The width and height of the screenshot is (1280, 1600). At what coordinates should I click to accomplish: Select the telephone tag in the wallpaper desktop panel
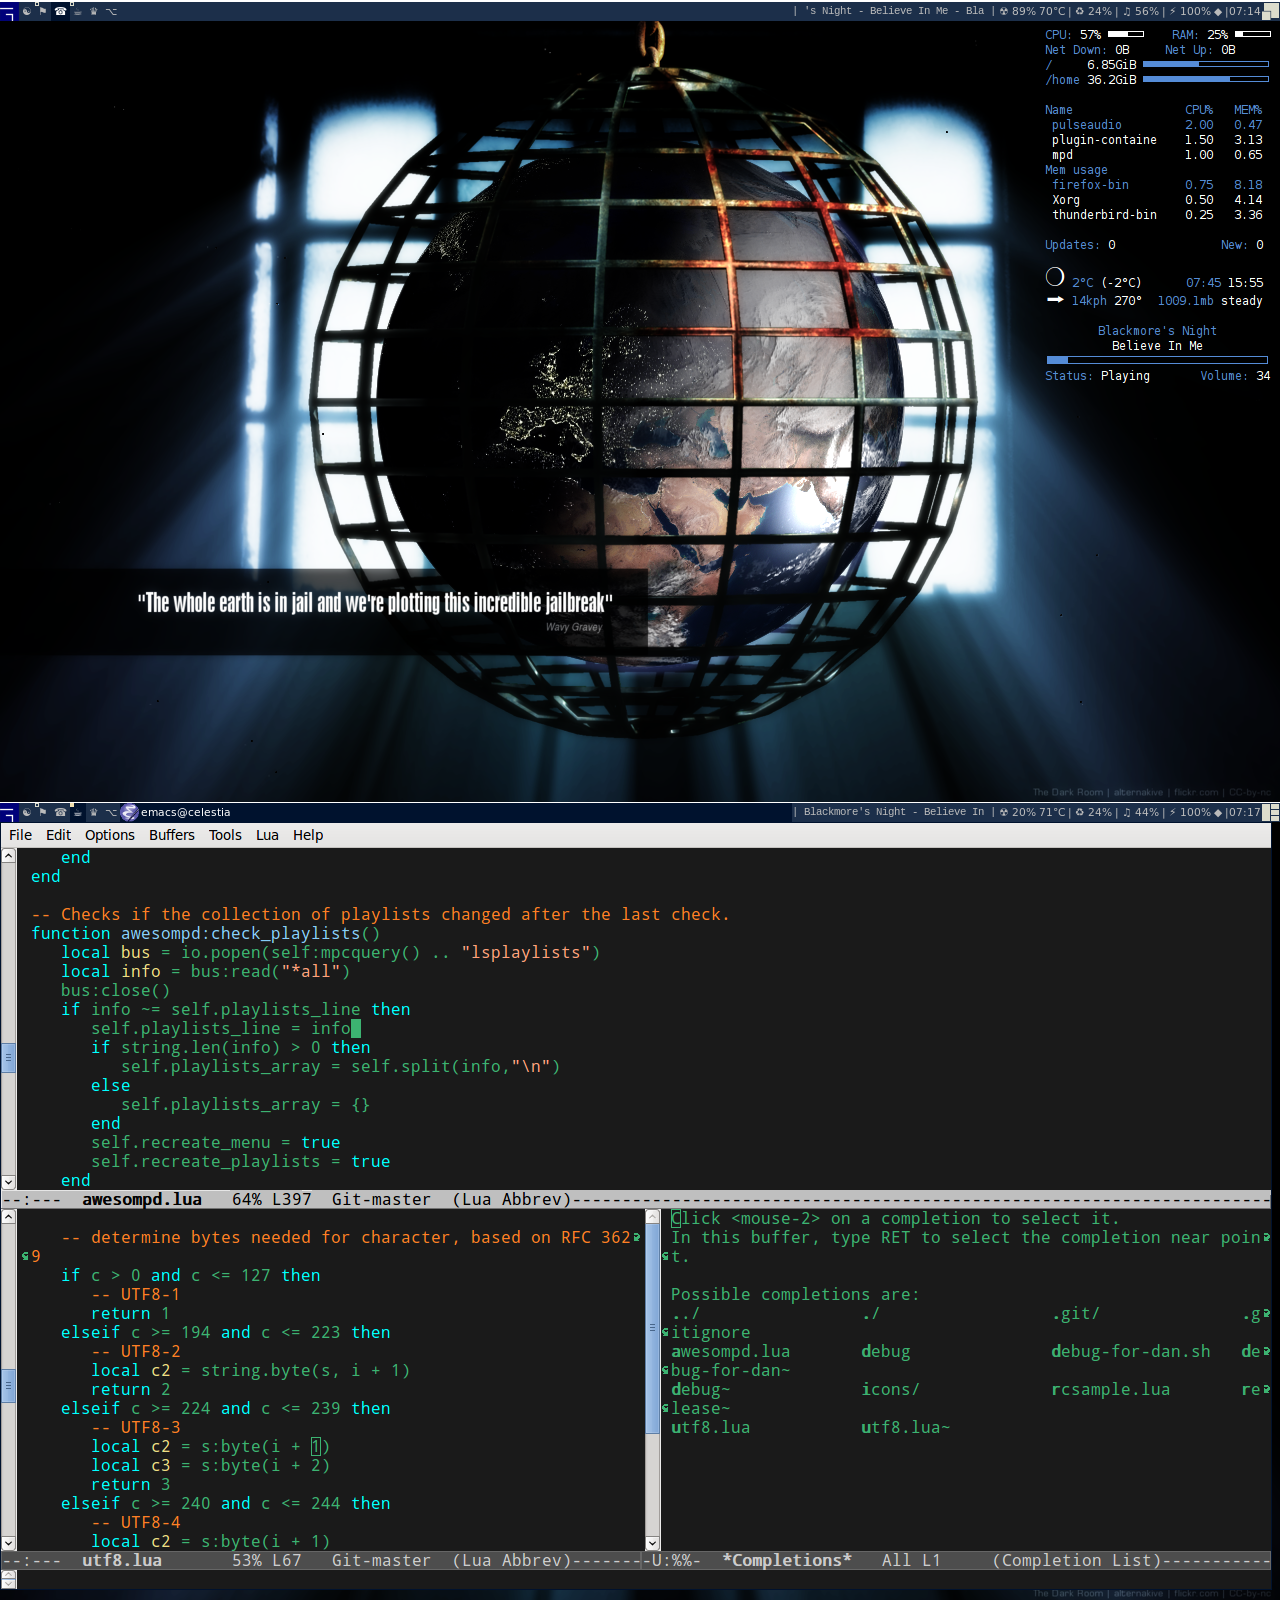tap(61, 11)
